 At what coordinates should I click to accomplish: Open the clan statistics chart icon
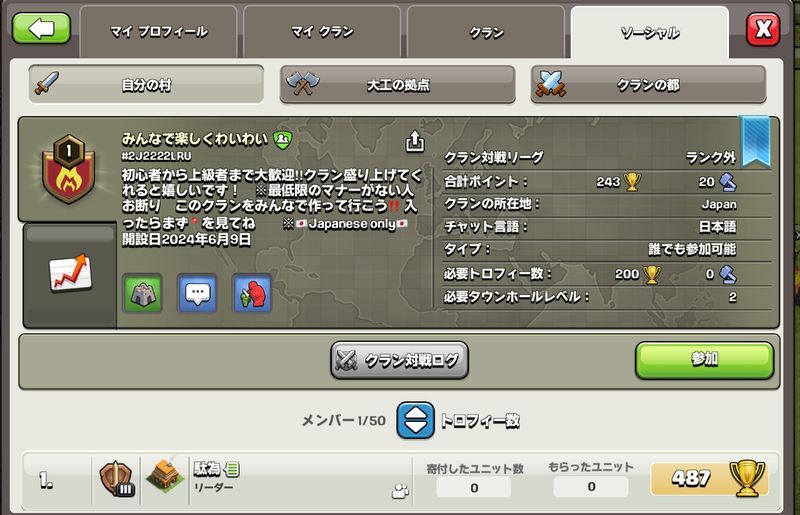70,273
